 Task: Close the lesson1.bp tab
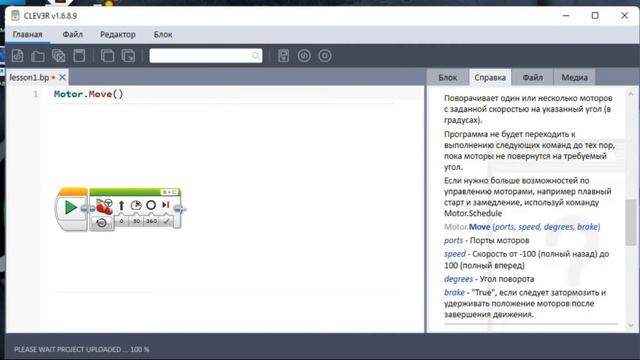[62, 77]
